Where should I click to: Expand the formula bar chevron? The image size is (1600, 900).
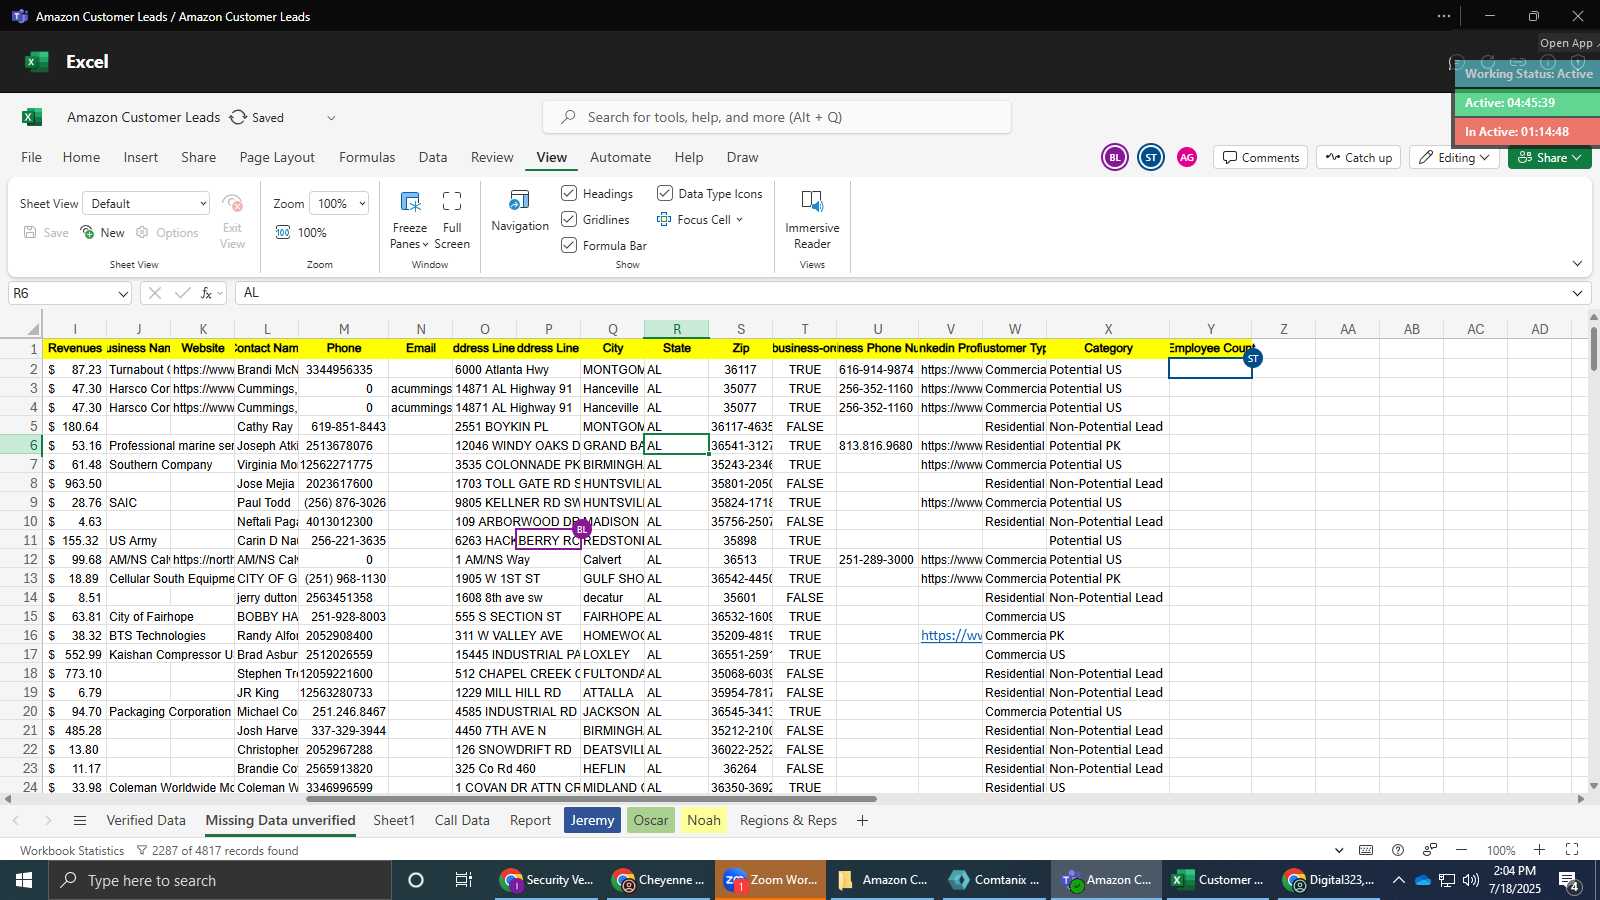1577,293
